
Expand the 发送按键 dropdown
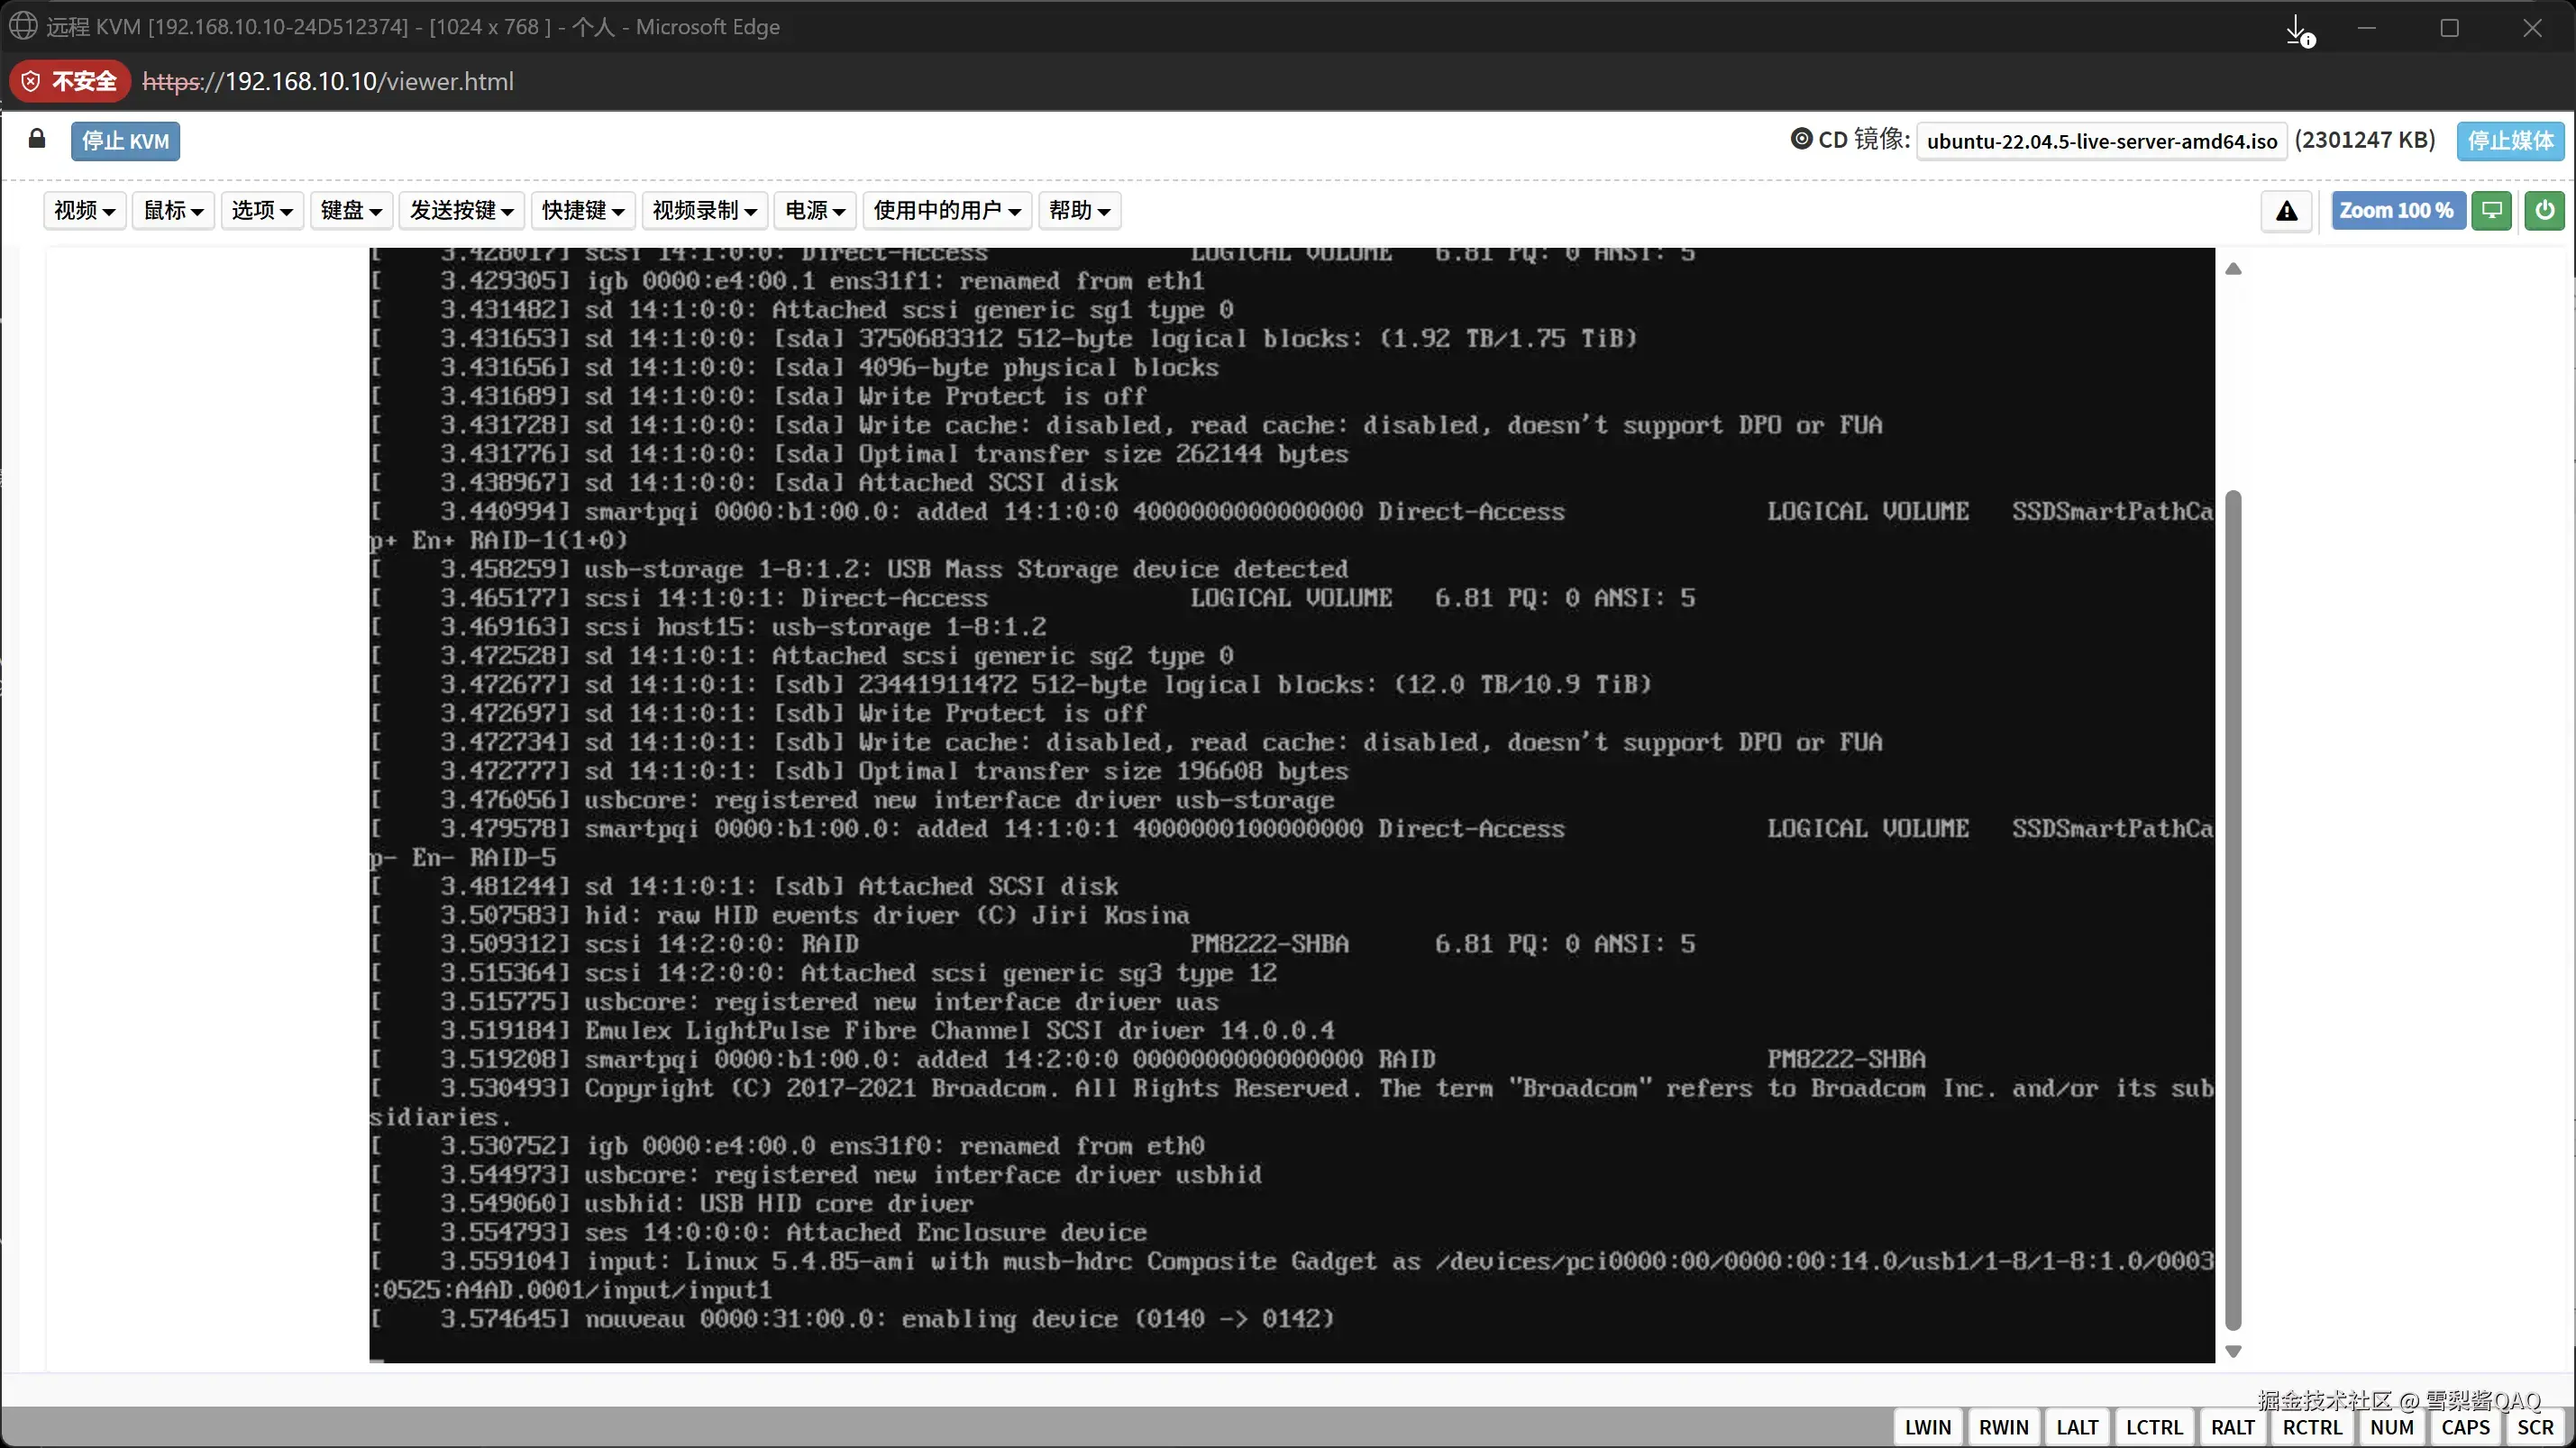coord(461,210)
